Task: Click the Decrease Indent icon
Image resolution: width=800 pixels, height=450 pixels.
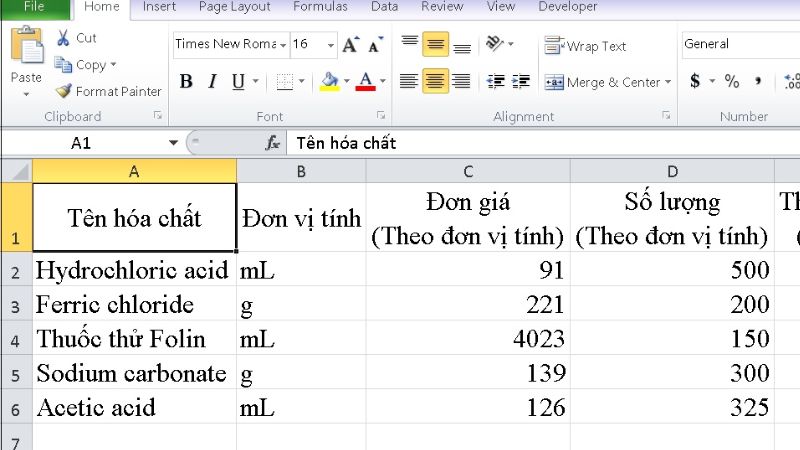Action: 495,82
